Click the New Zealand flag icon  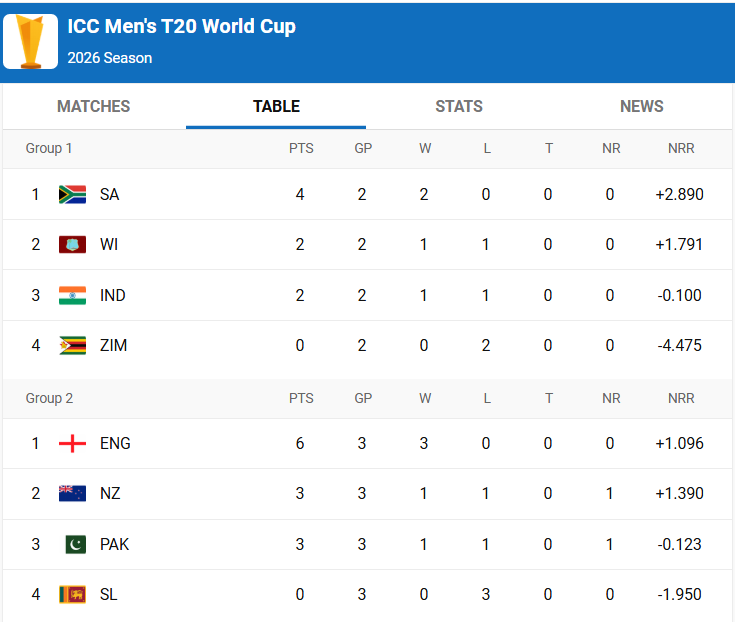pyautogui.click(x=72, y=493)
